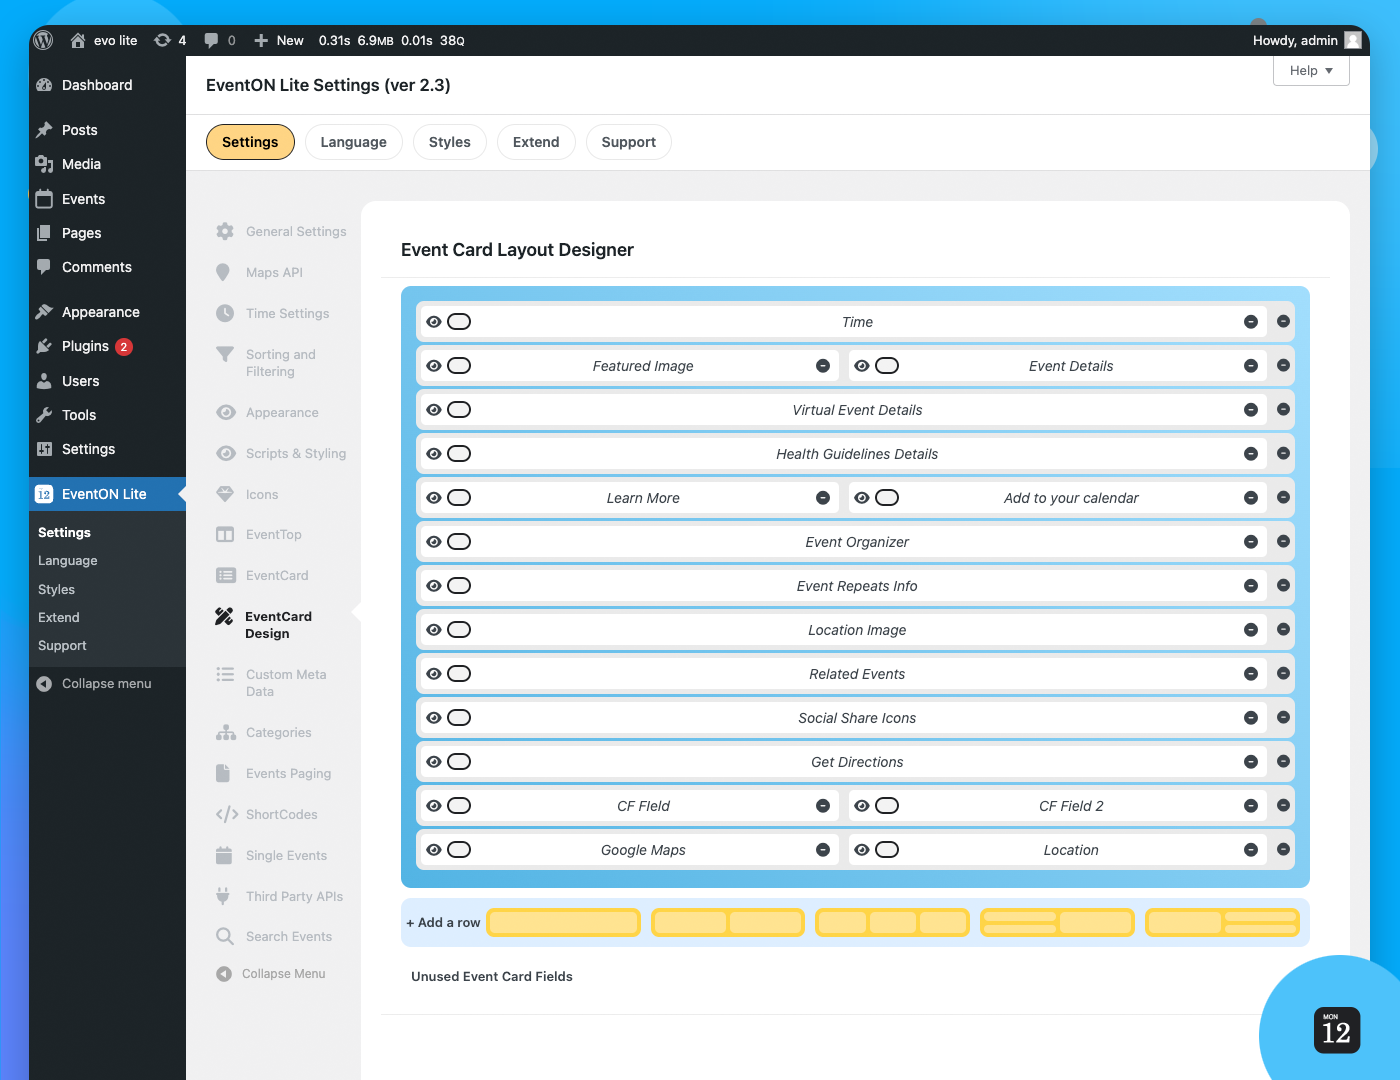This screenshot has width=1400, height=1080.
Task: Open the Help dropdown
Action: click(1311, 70)
